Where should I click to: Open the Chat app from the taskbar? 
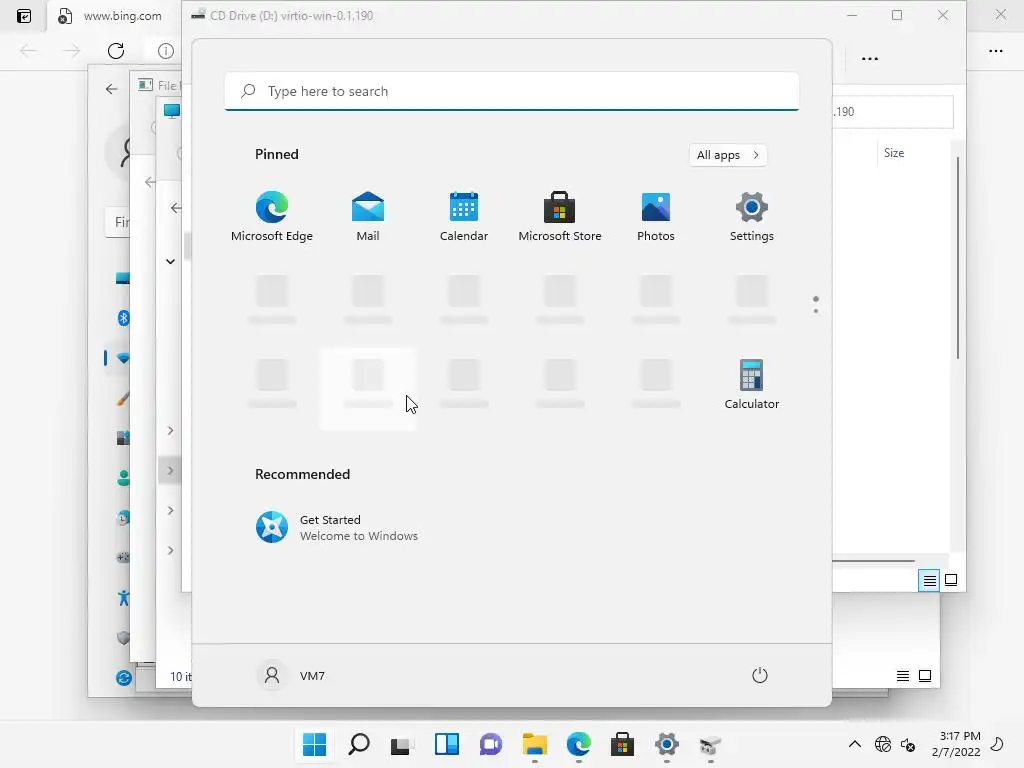coord(490,744)
